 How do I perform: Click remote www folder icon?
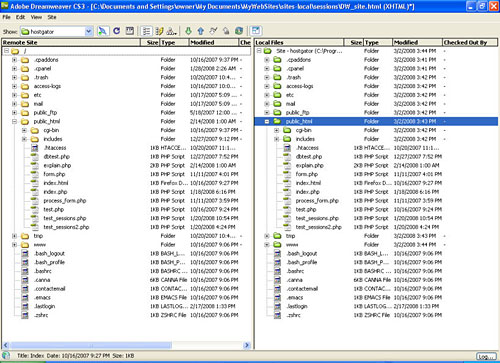[25, 245]
